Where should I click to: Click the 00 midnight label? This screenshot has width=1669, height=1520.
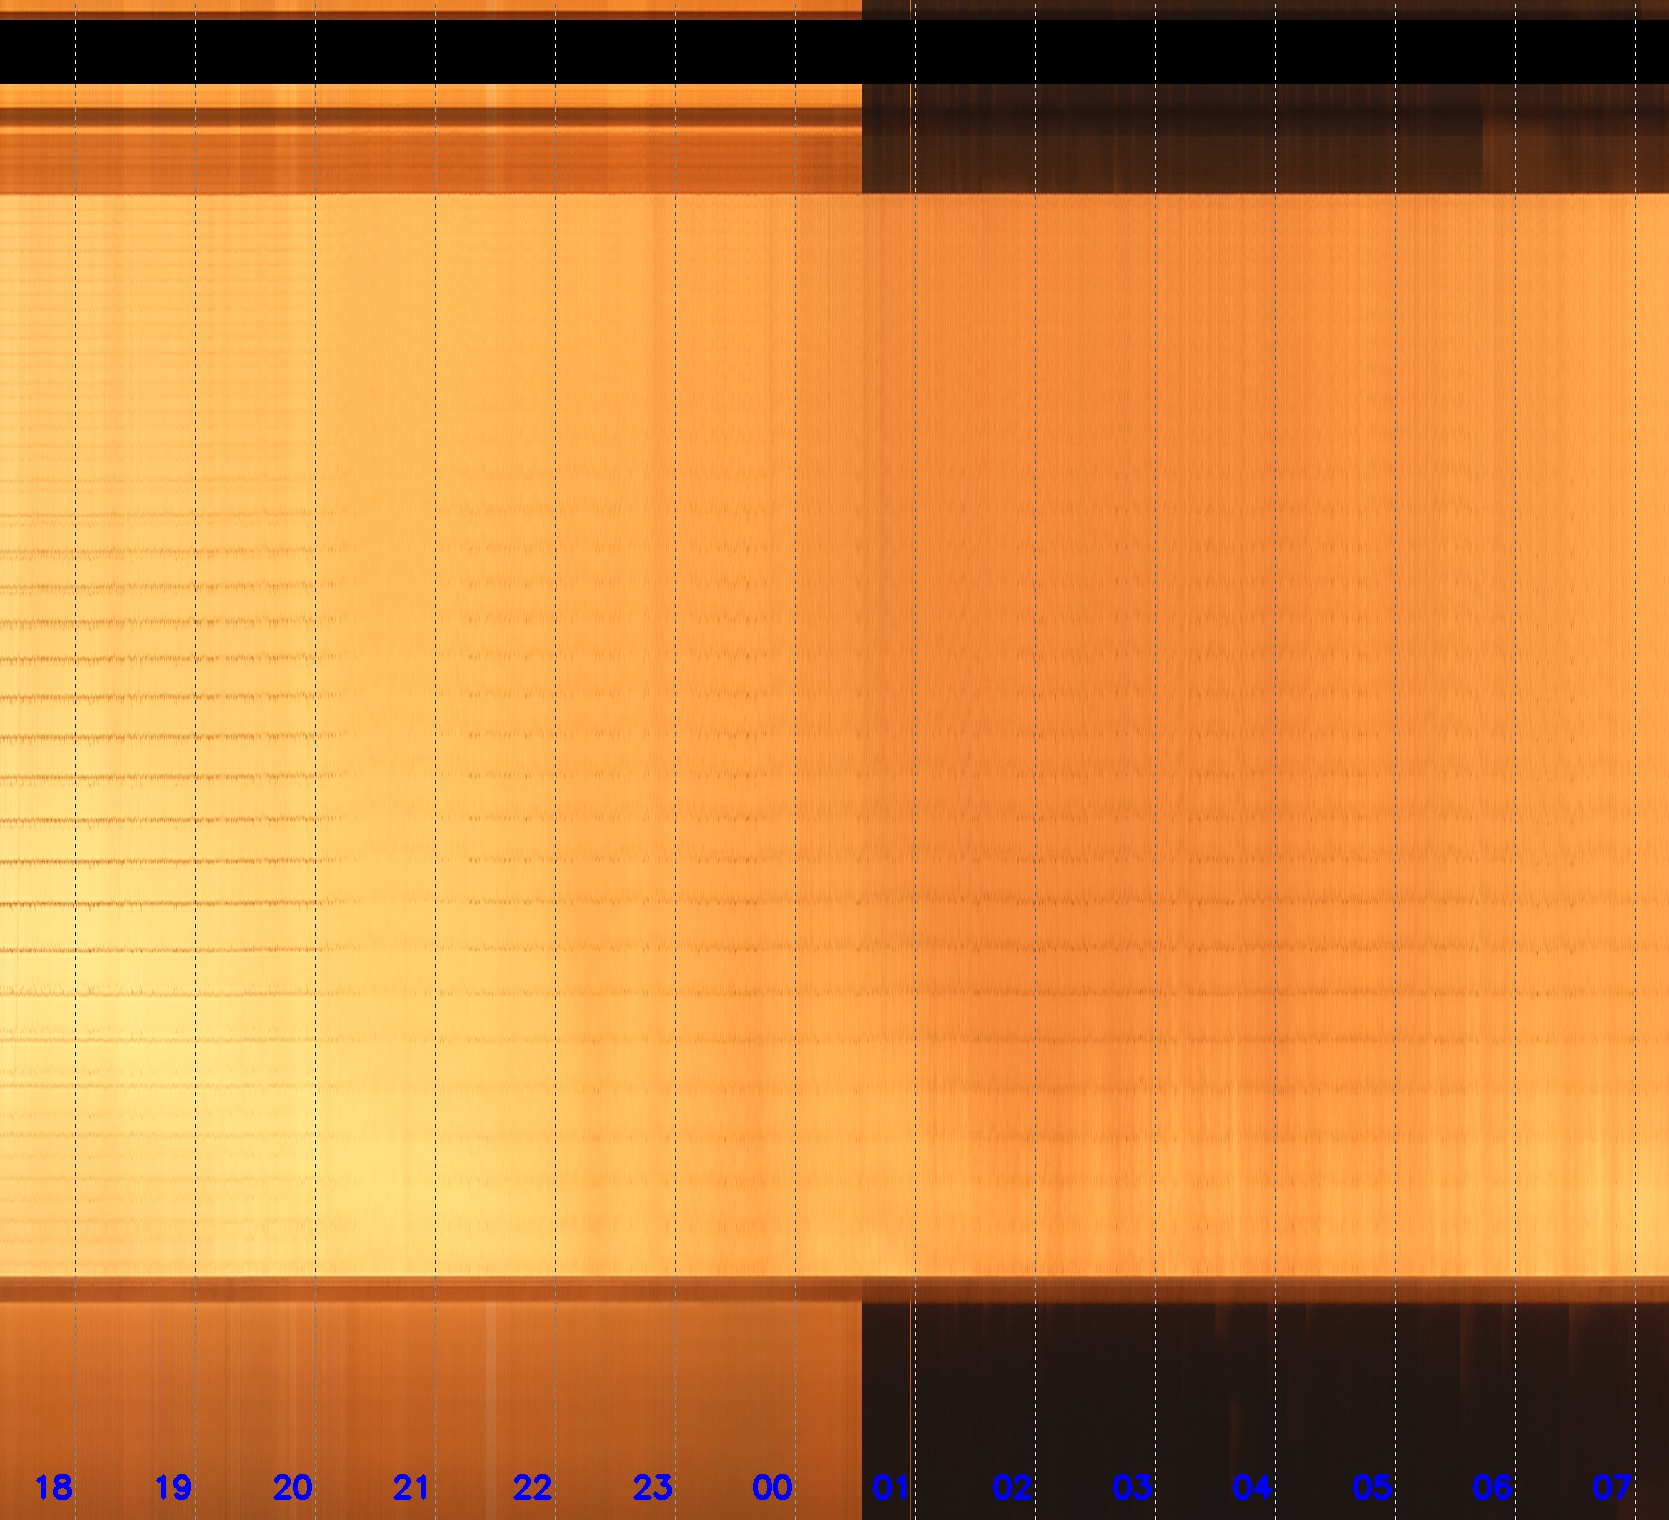tap(772, 1488)
